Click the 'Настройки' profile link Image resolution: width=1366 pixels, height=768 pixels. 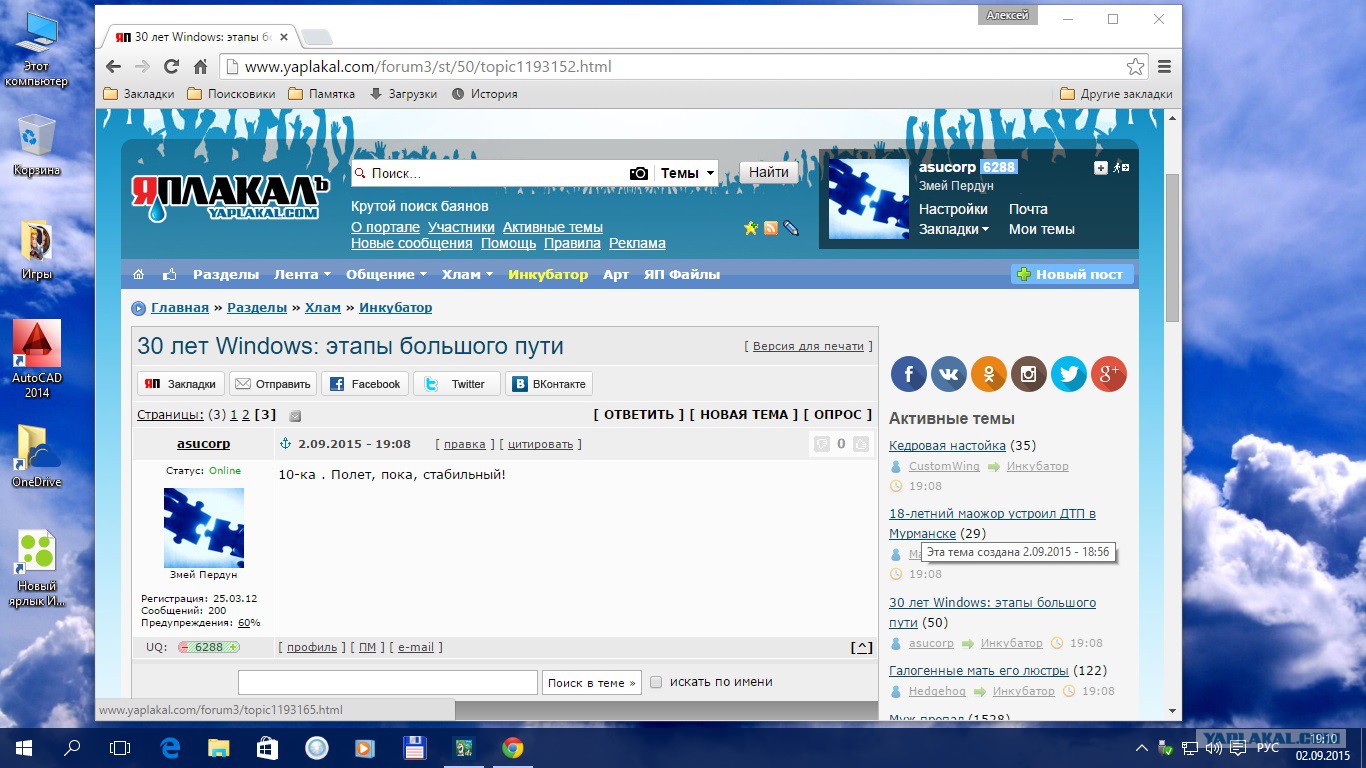pos(953,209)
